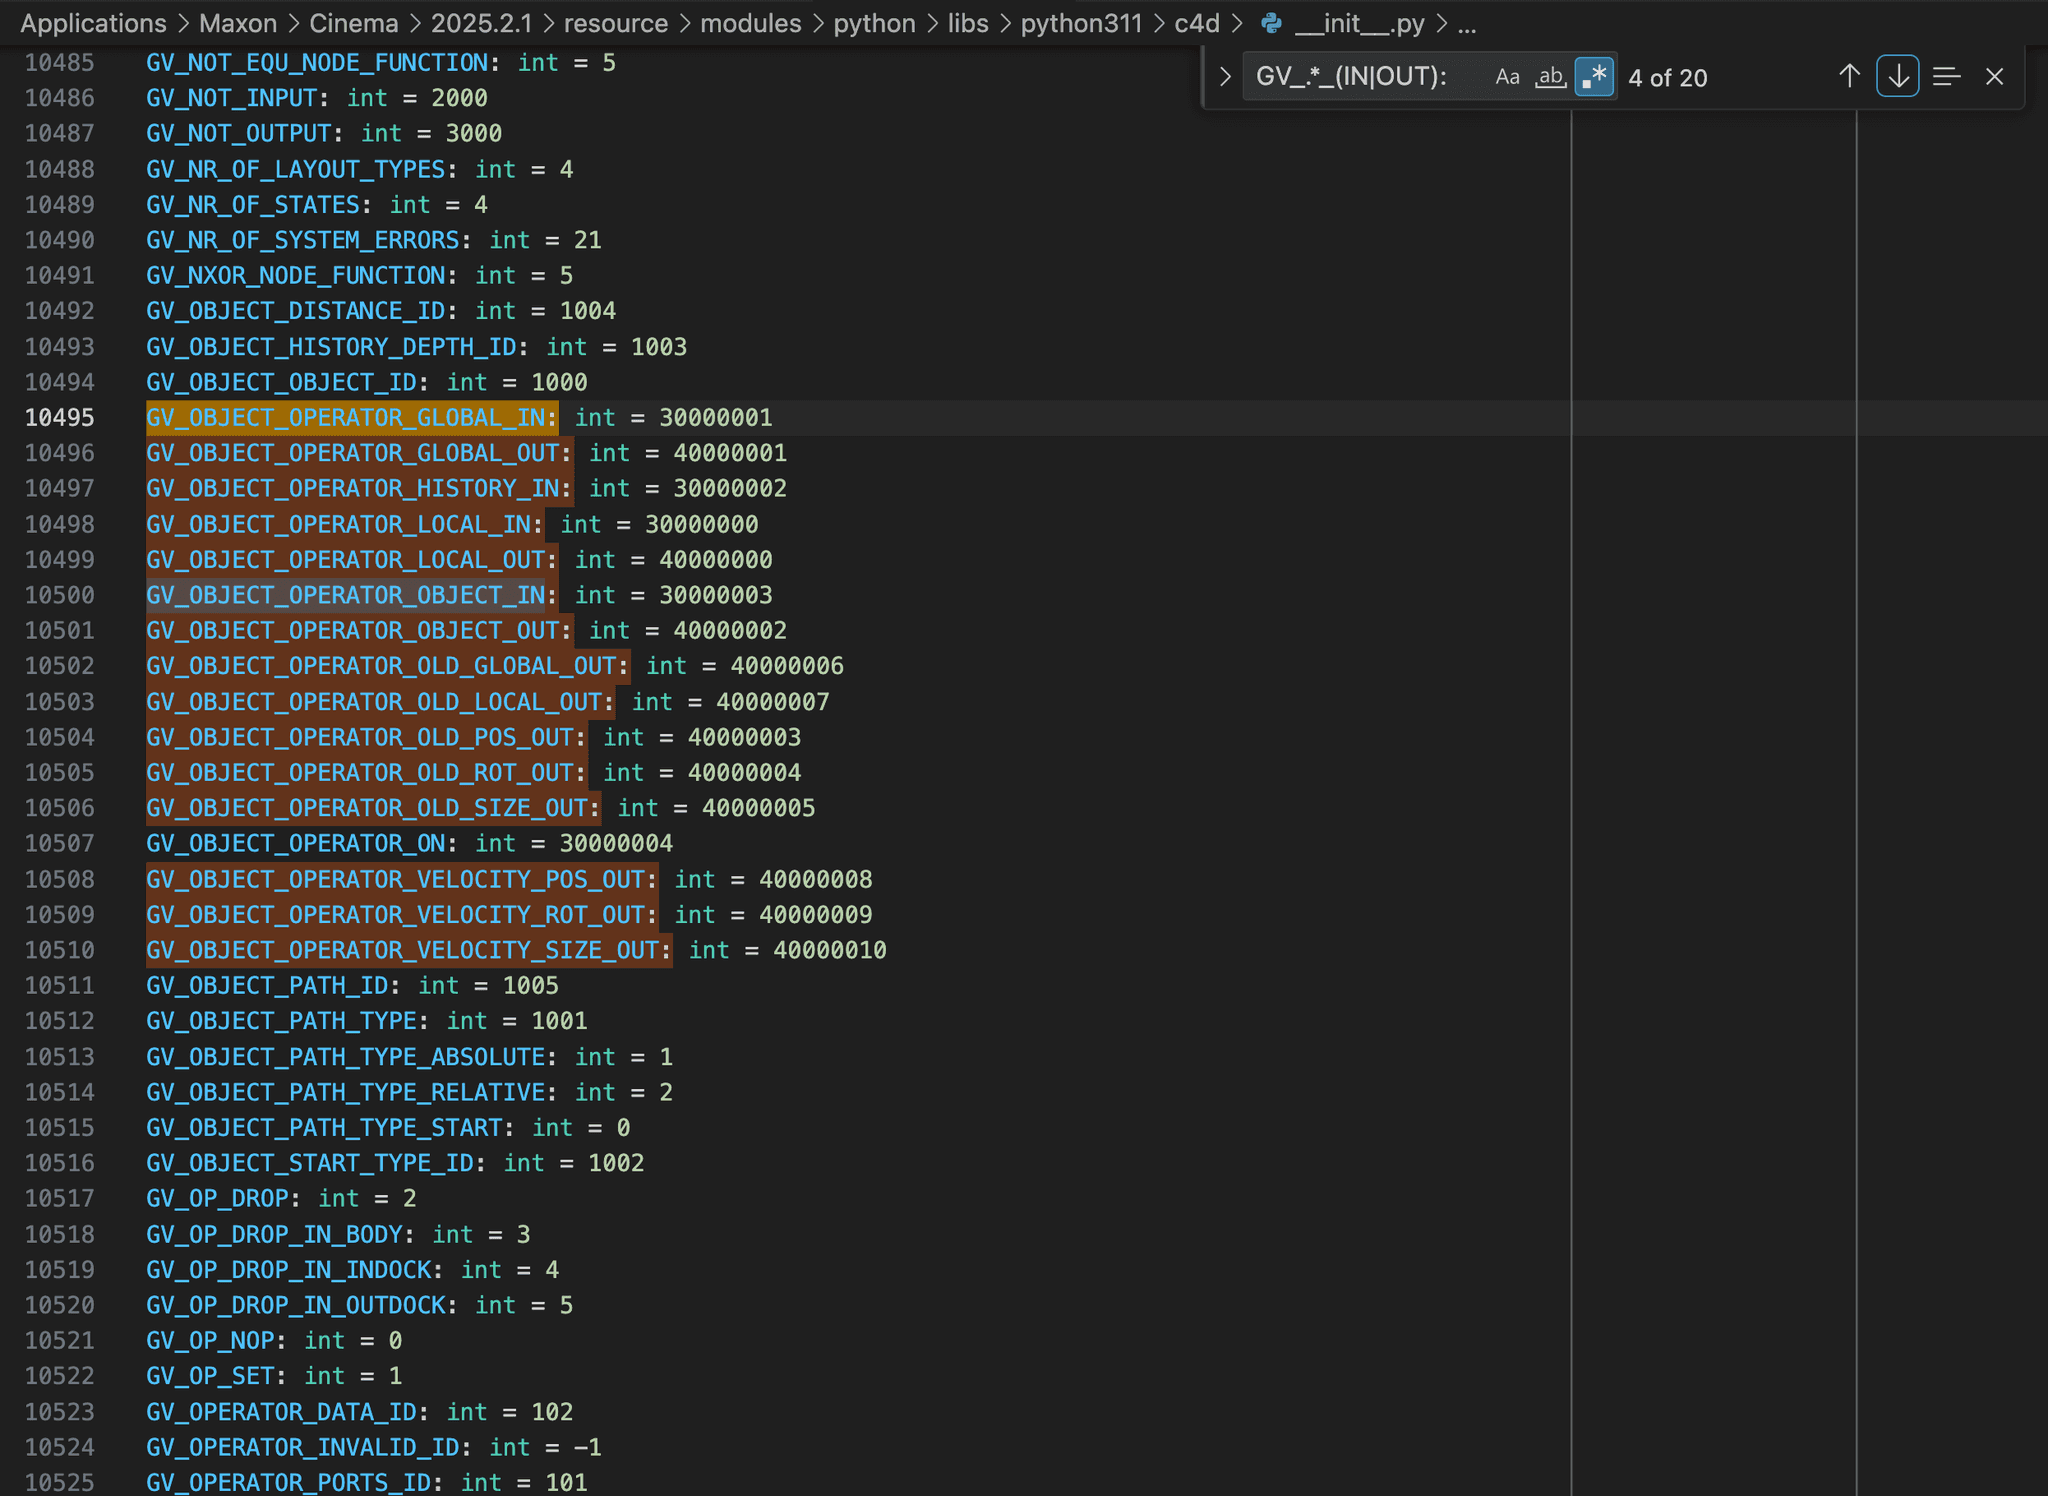Click GV_OPERATOR_DATA_ID identifier

tap(281, 1411)
